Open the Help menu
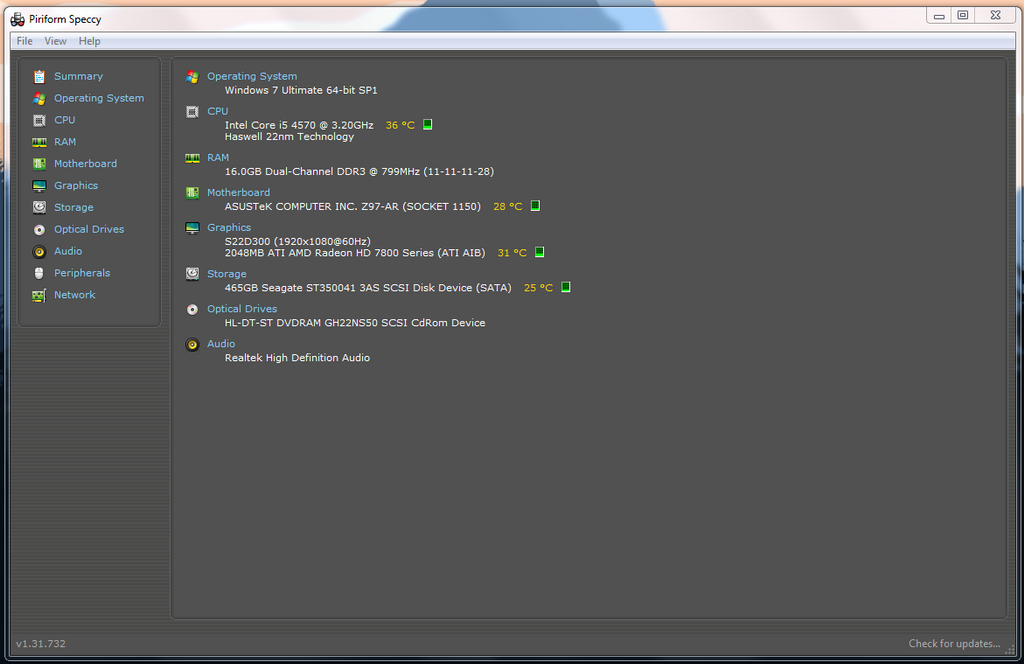The height and width of the screenshot is (664, 1024). [x=89, y=41]
